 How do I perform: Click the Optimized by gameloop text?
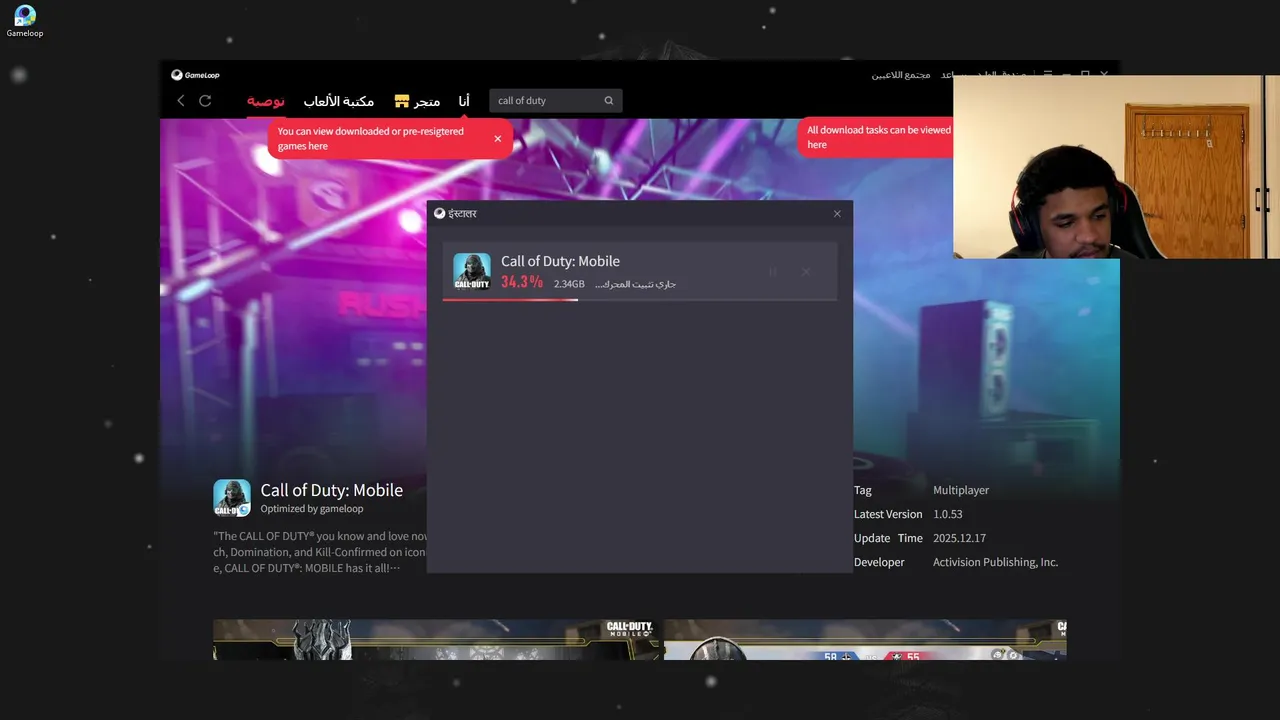tap(312, 509)
